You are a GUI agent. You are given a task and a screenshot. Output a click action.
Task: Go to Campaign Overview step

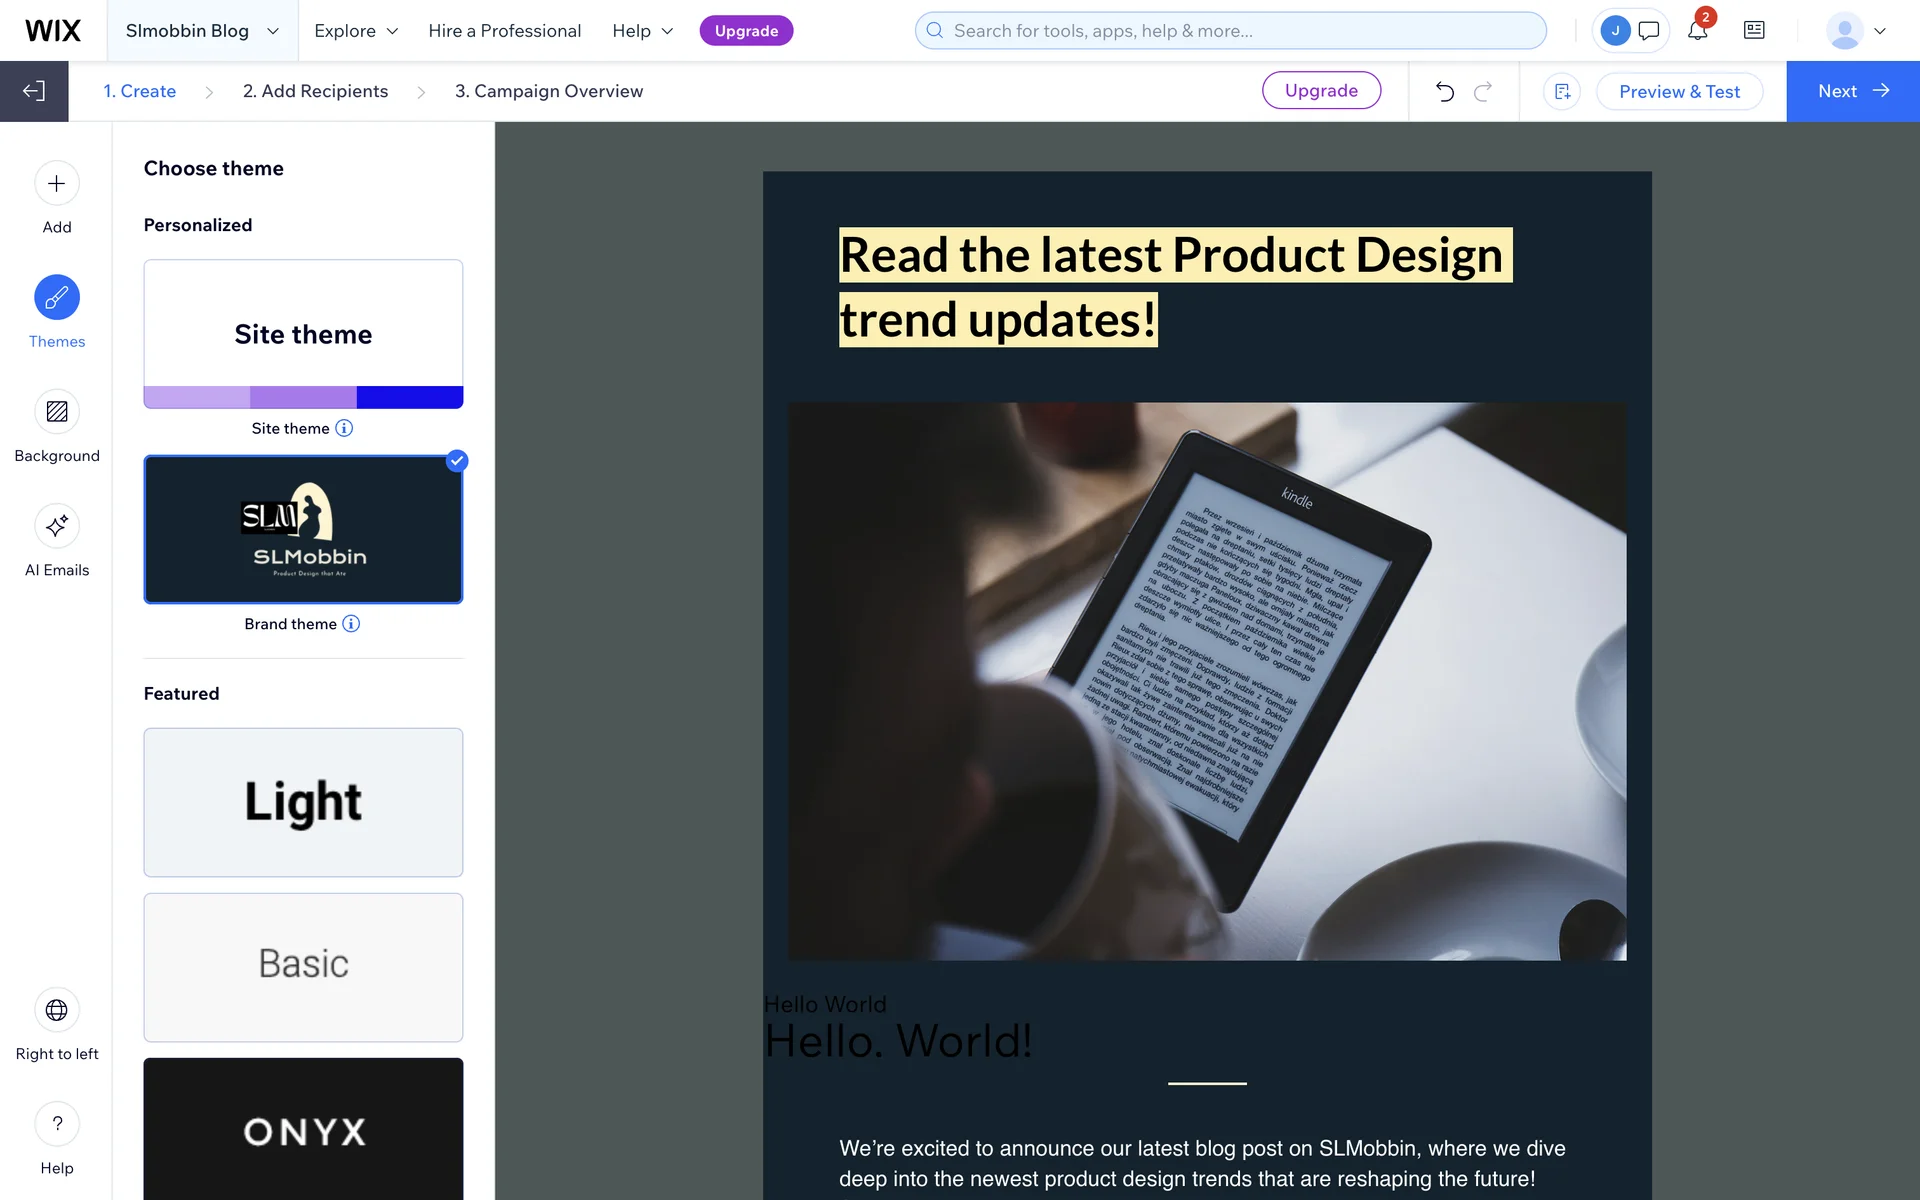point(548,91)
